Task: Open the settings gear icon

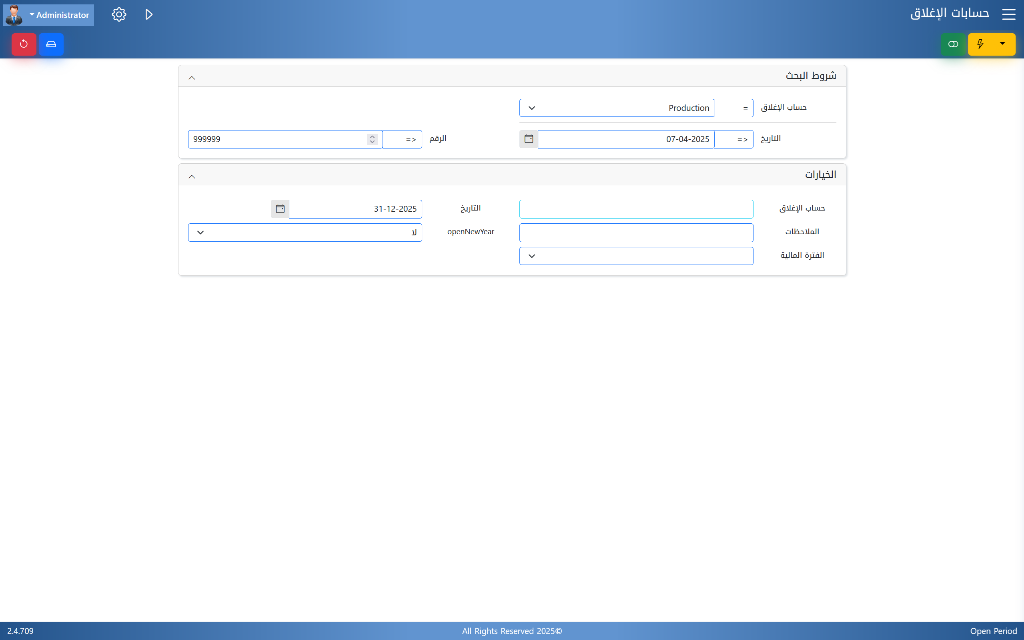Action: click(119, 15)
